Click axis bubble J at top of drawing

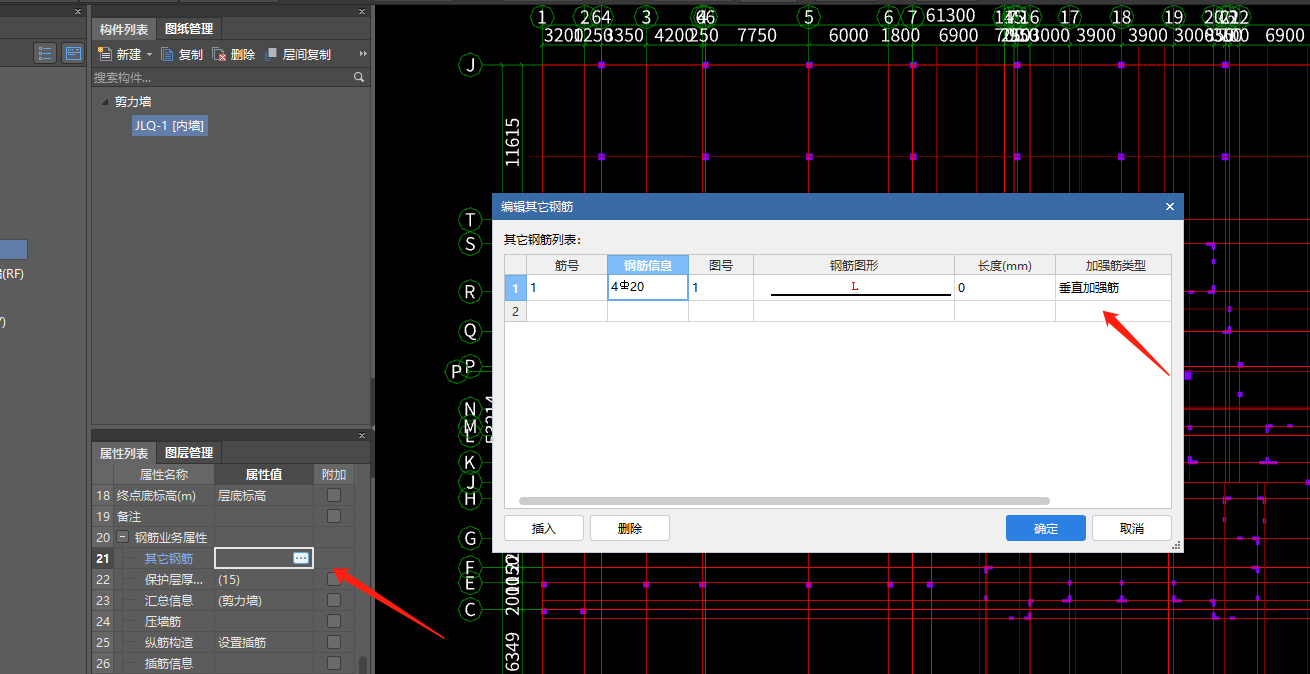click(470, 66)
